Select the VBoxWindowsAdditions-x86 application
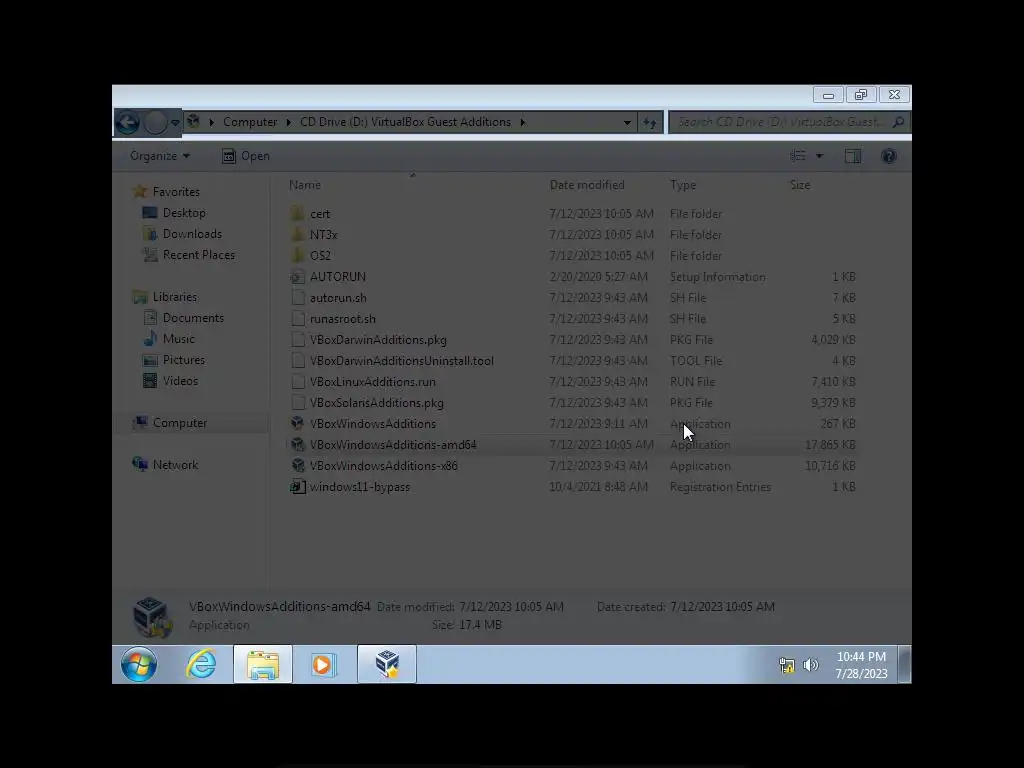Screen dimensions: 1024x768 coord(571,466)
